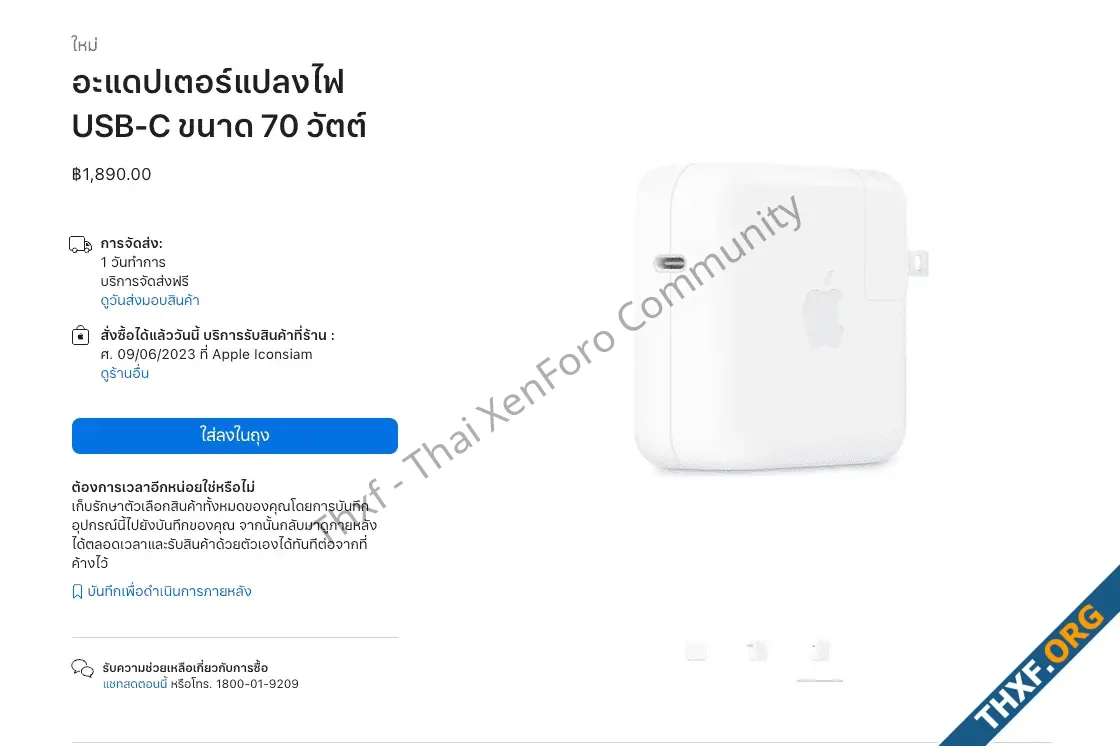Click the Apple logo on the adapter image

[x=823, y=310]
